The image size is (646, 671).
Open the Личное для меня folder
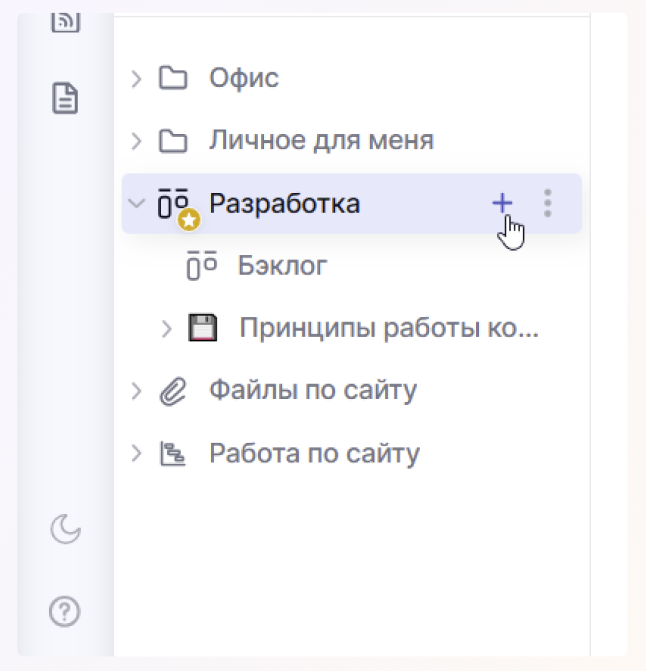(321, 141)
